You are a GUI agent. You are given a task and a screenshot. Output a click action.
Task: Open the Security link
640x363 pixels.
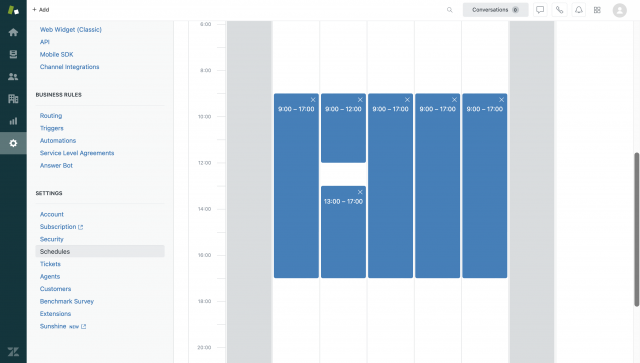(x=51, y=239)
